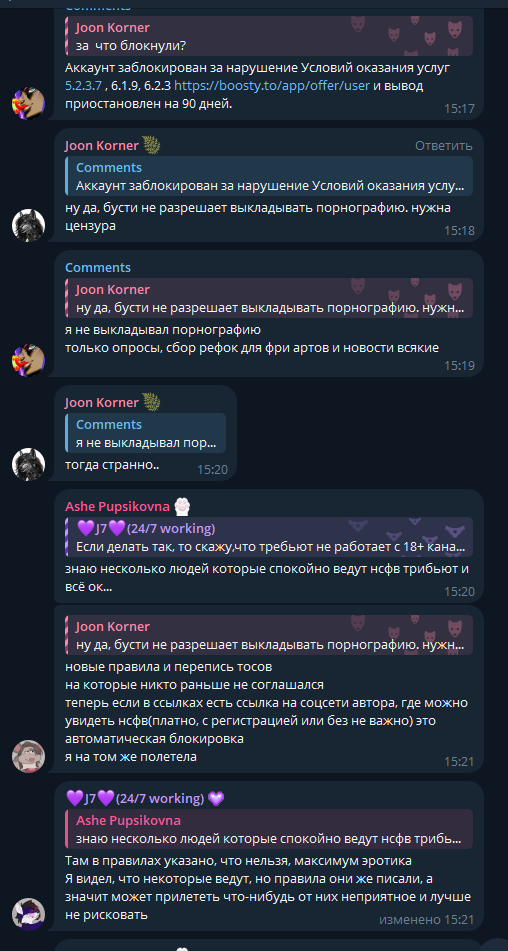Screen dimensions: 508x951
Task: Open Ashe Pupsikovna's profile from name label
Action: [x=117, y=507]
